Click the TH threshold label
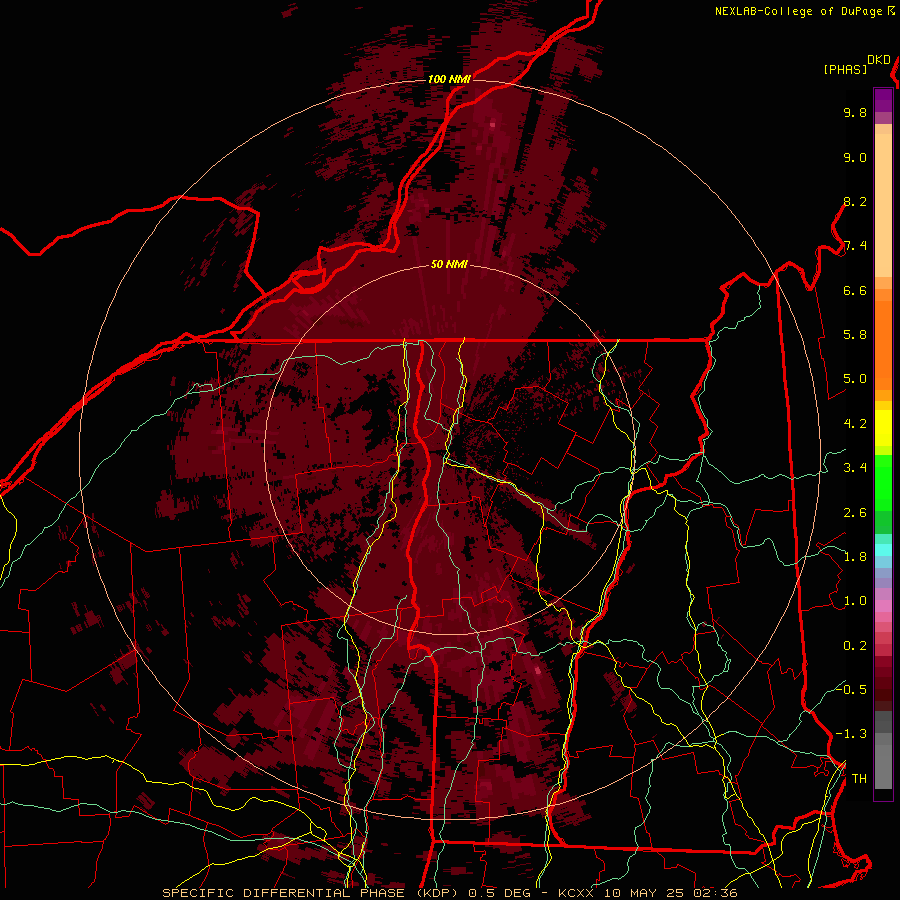The height and width of the screenshot is (900, 900). [859, 779]
